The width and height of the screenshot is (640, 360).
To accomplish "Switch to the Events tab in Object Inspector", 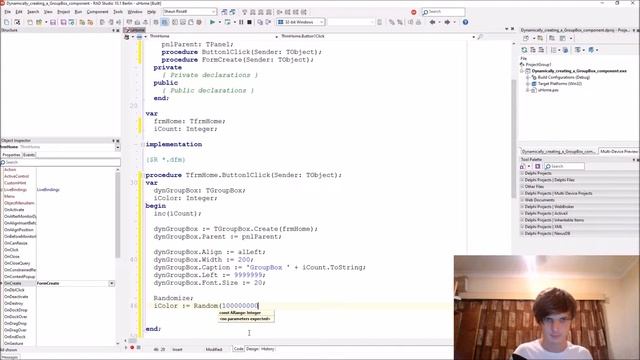I will tap(29, 155).
